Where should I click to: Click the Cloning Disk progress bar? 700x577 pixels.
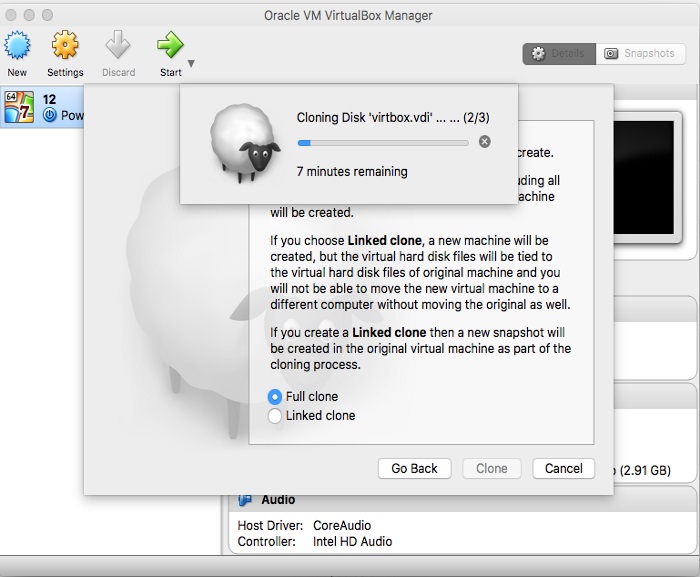[x=383, y=143]
